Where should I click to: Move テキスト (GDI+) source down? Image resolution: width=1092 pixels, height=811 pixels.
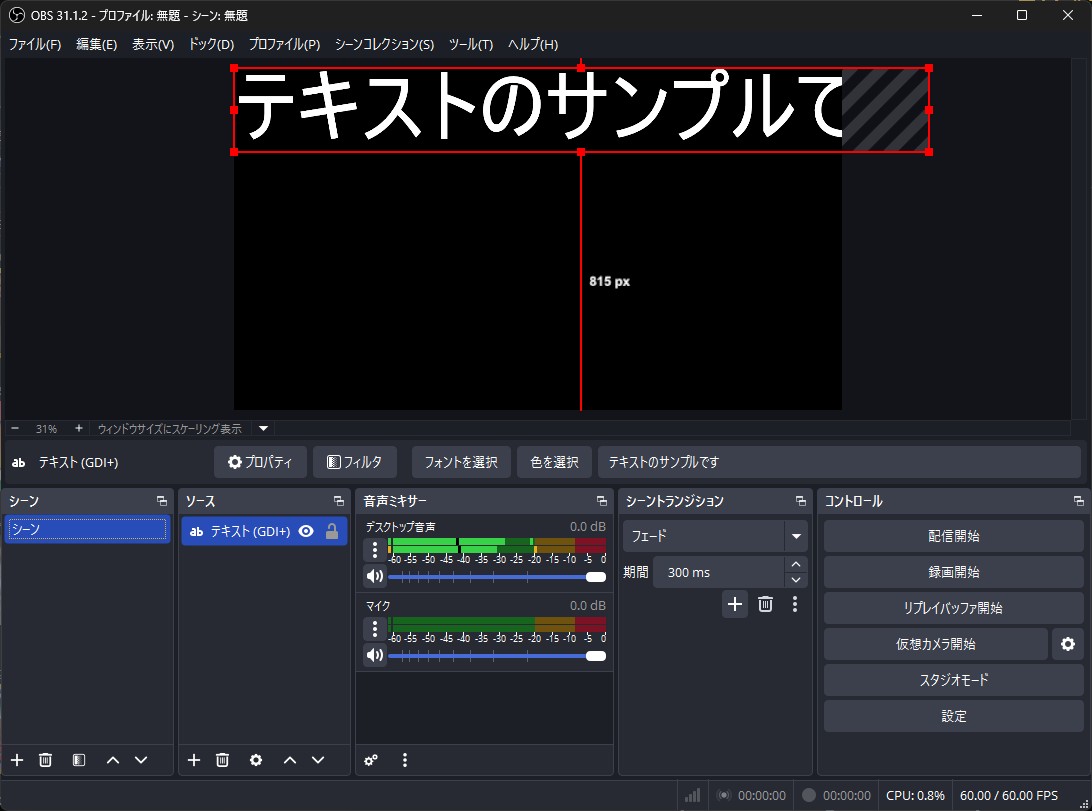point(318,760)
